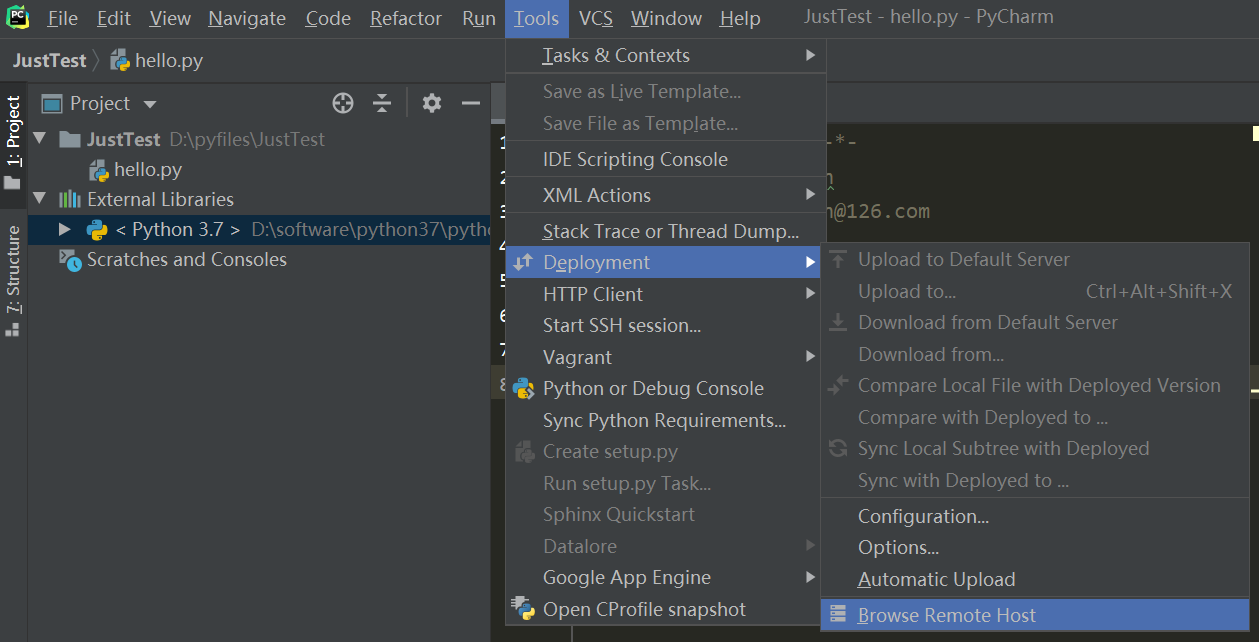Collapse the External Libraries tree node
The width and height of the screenshot is (1259, 642).
click(x=40, y=198)
